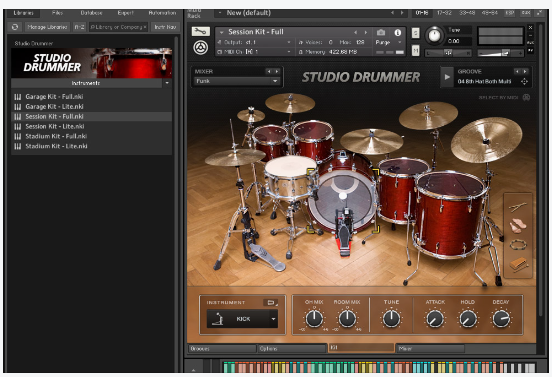The height and width of the screenshot is (377, 552).
Task: Click the instrument Tune knob in header
Action: [x=435, y=36]
